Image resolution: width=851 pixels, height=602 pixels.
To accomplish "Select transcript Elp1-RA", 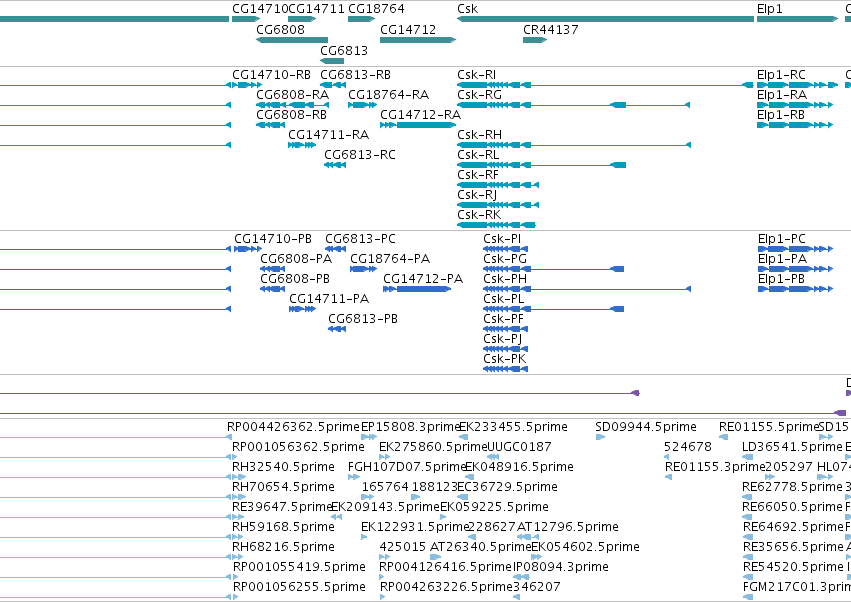I will click(795, 105).
